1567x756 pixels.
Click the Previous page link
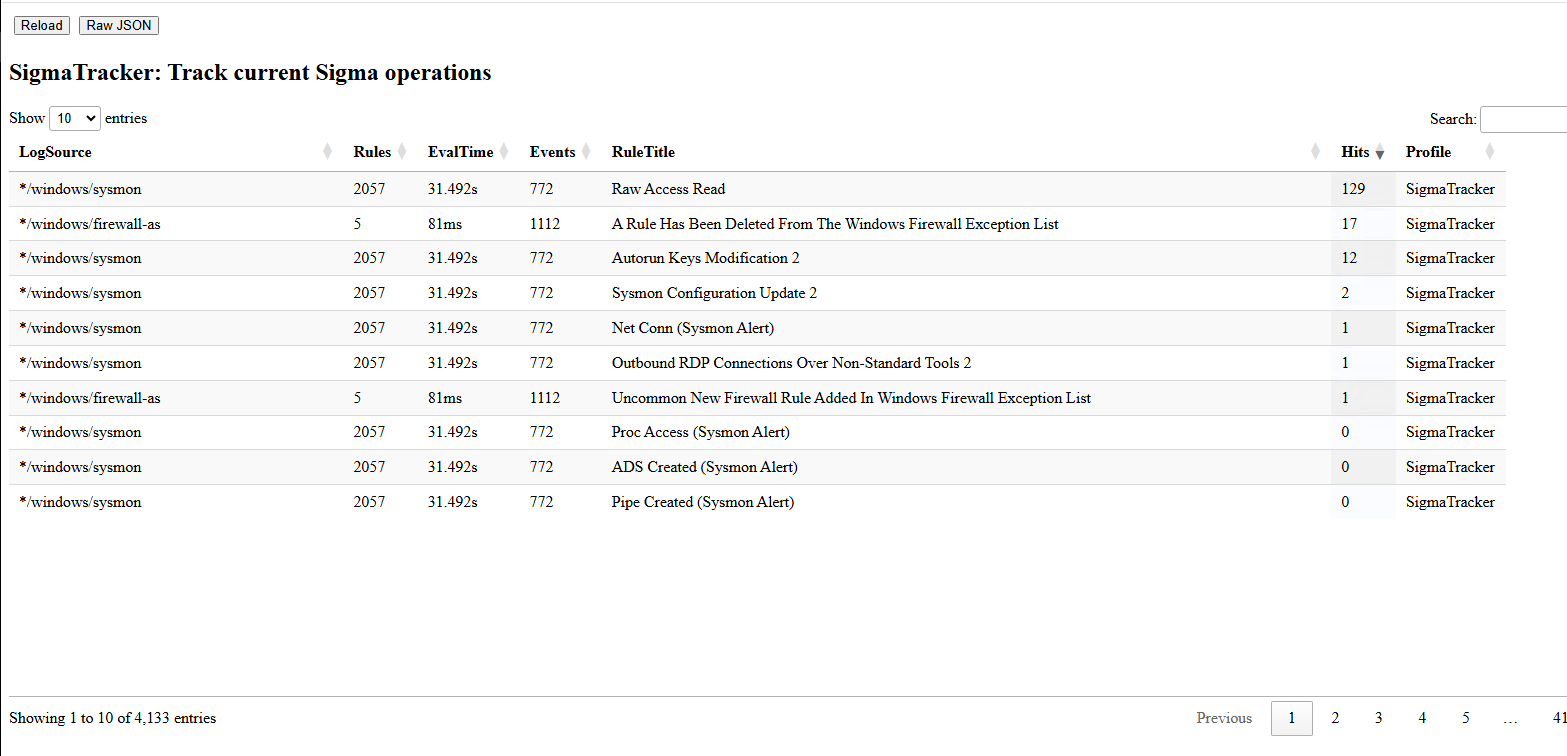coord(1224,718)
